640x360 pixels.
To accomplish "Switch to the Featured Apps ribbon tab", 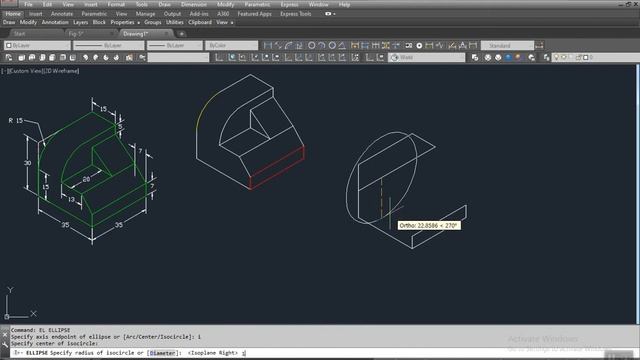I will [254, 14].
